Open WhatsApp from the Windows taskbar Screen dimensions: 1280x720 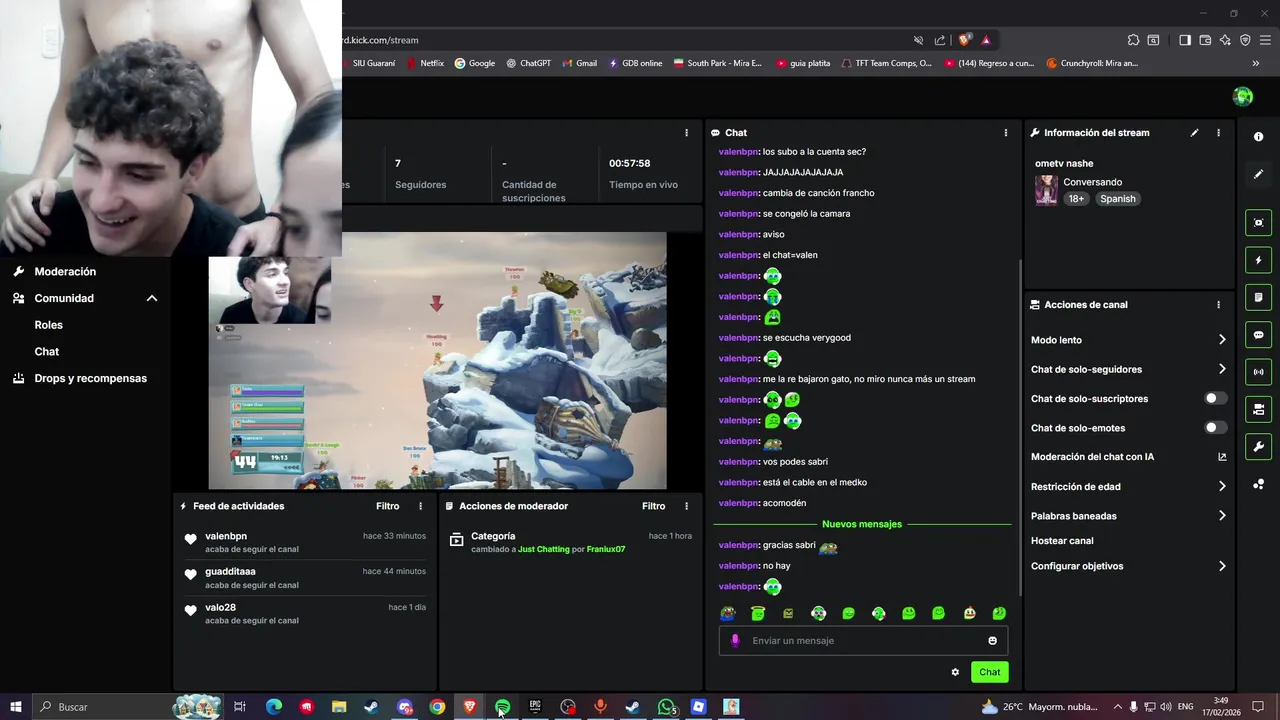[666, 707]
